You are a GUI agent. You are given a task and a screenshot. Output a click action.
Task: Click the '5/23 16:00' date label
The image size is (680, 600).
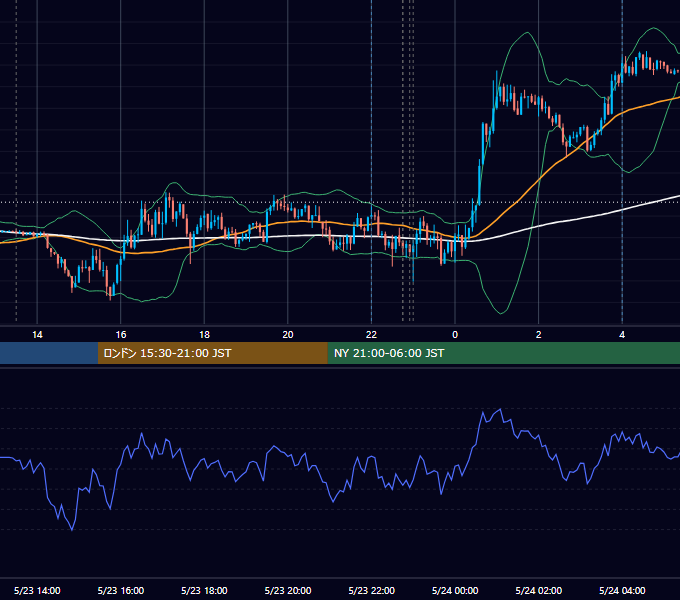pos(121,590)
